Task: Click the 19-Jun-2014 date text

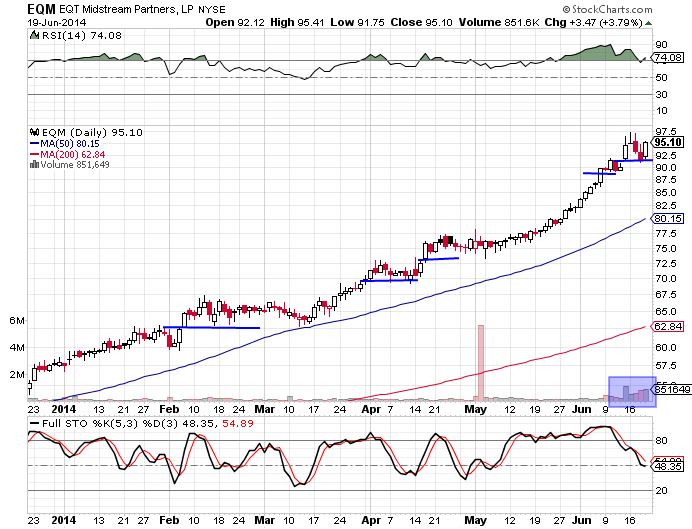Action: tap(57, 23)
